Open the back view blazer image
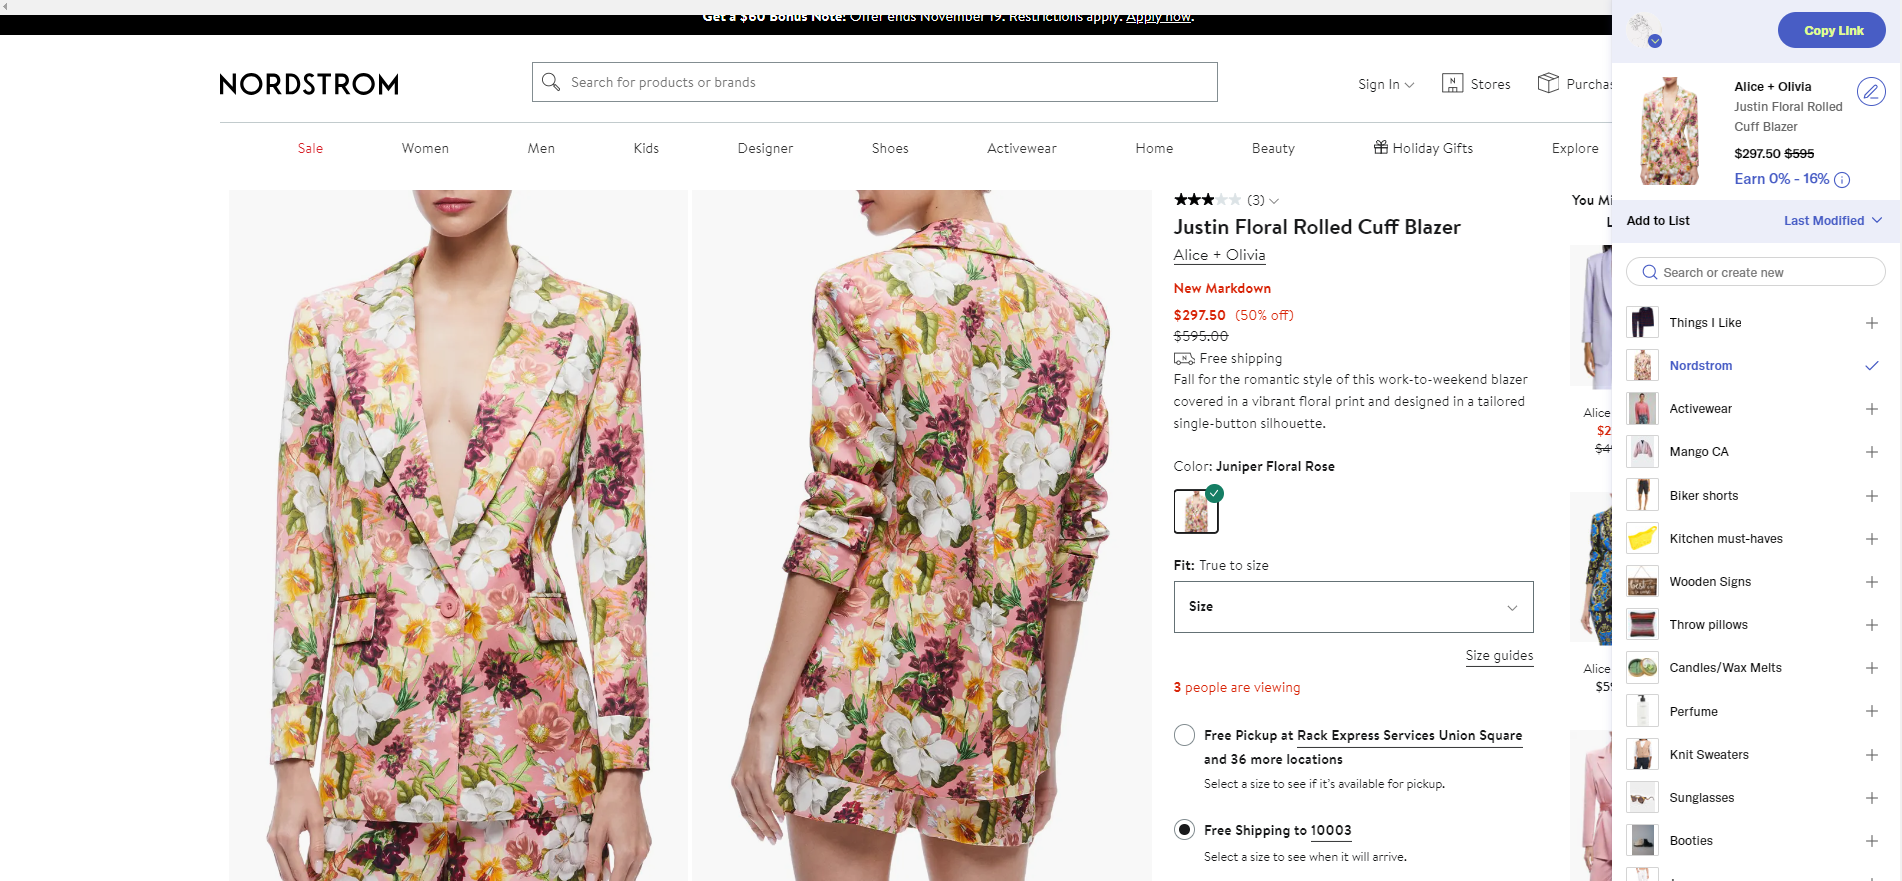Screen dimensions: 1902x881 click(x=921, y=535)
